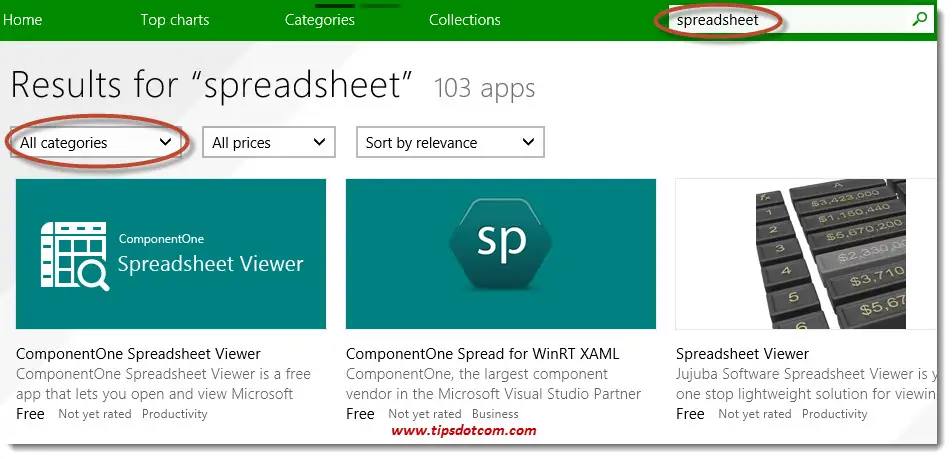Click the 103 apps result count
Viewport: 952px width, 459px height.
click(484, 88)
